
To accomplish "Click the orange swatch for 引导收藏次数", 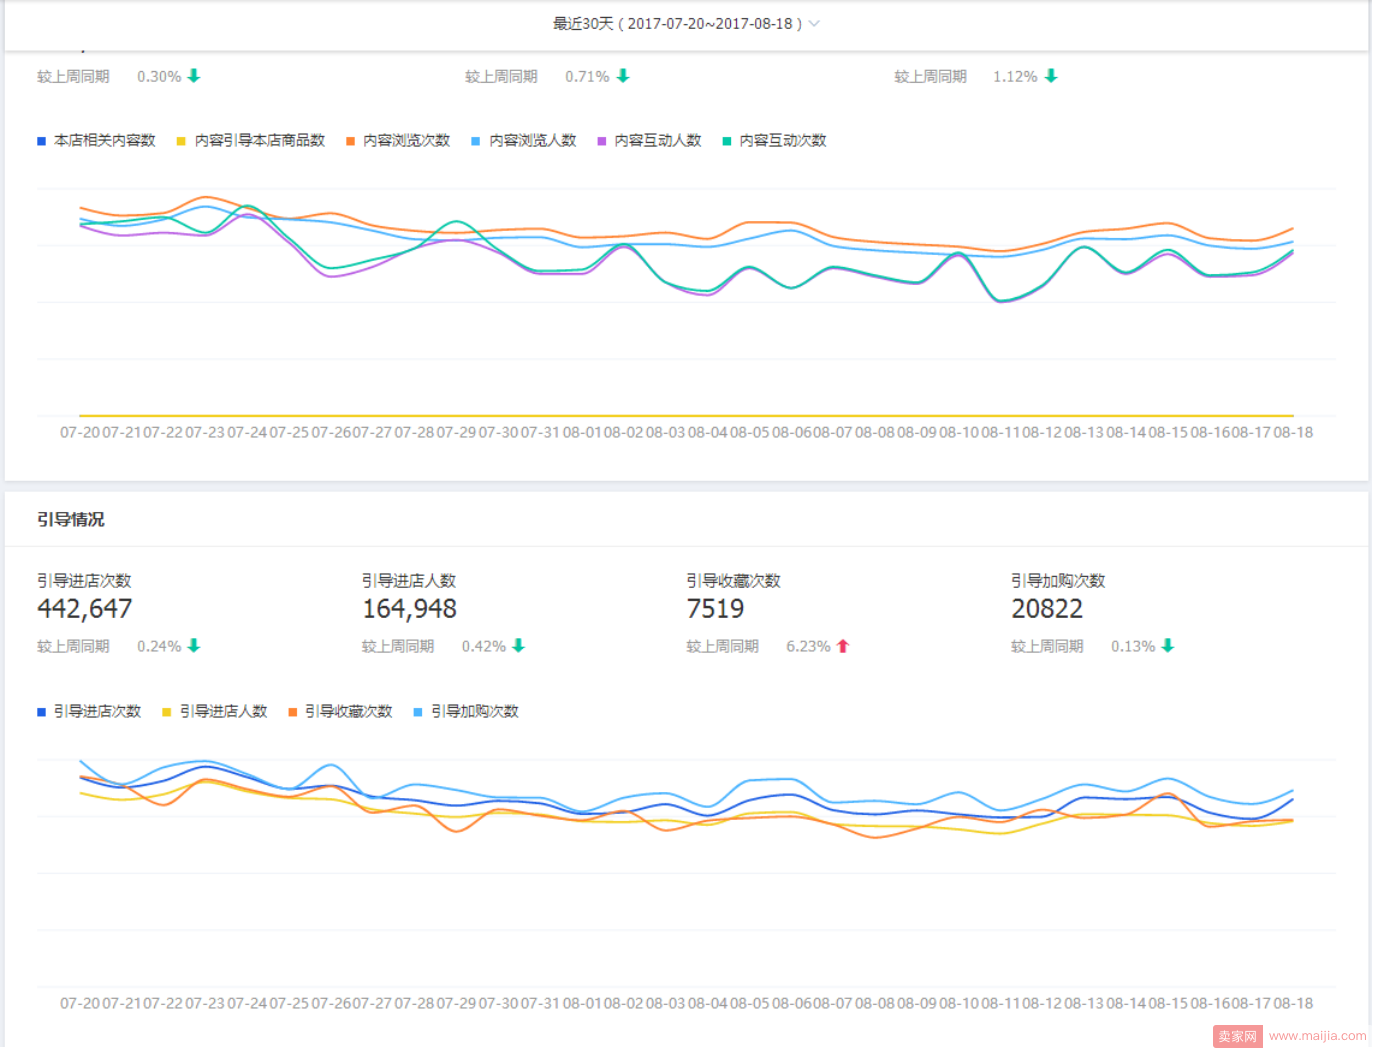I will 293,712.
